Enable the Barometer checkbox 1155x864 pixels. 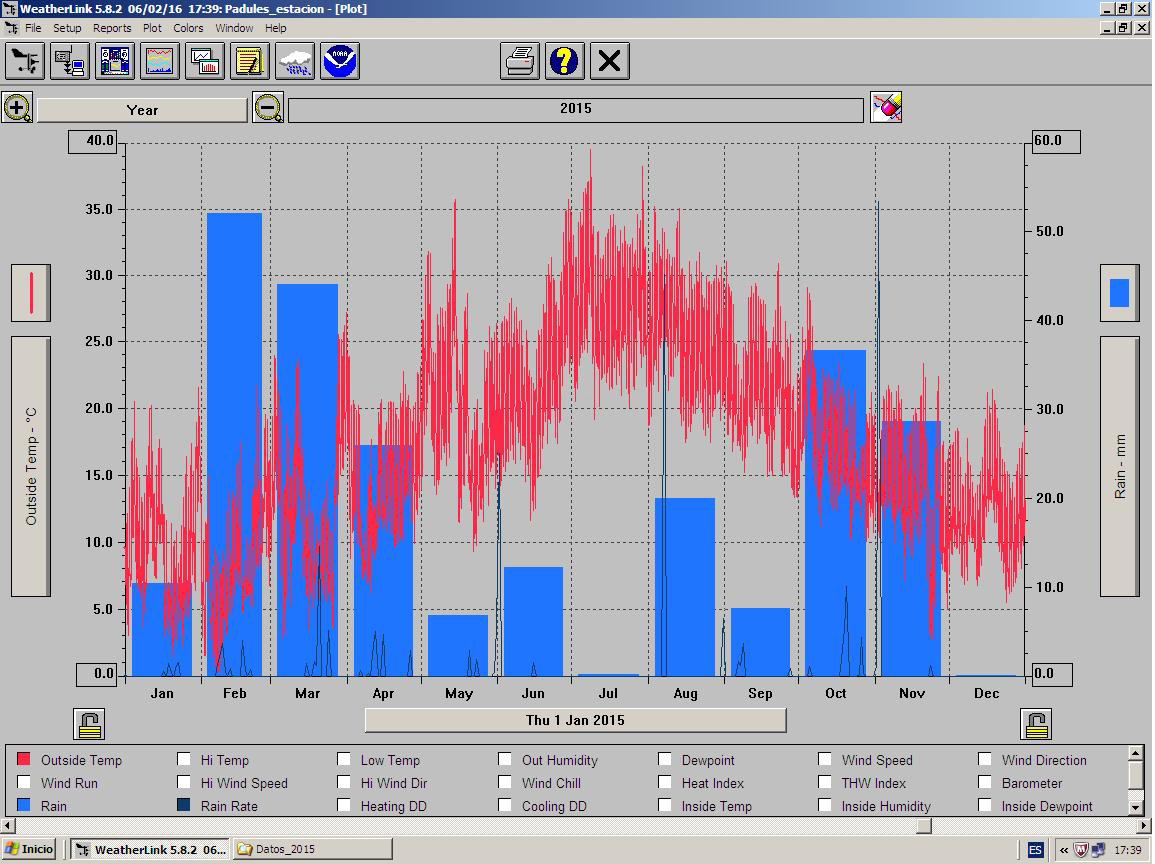pos(985,782)
